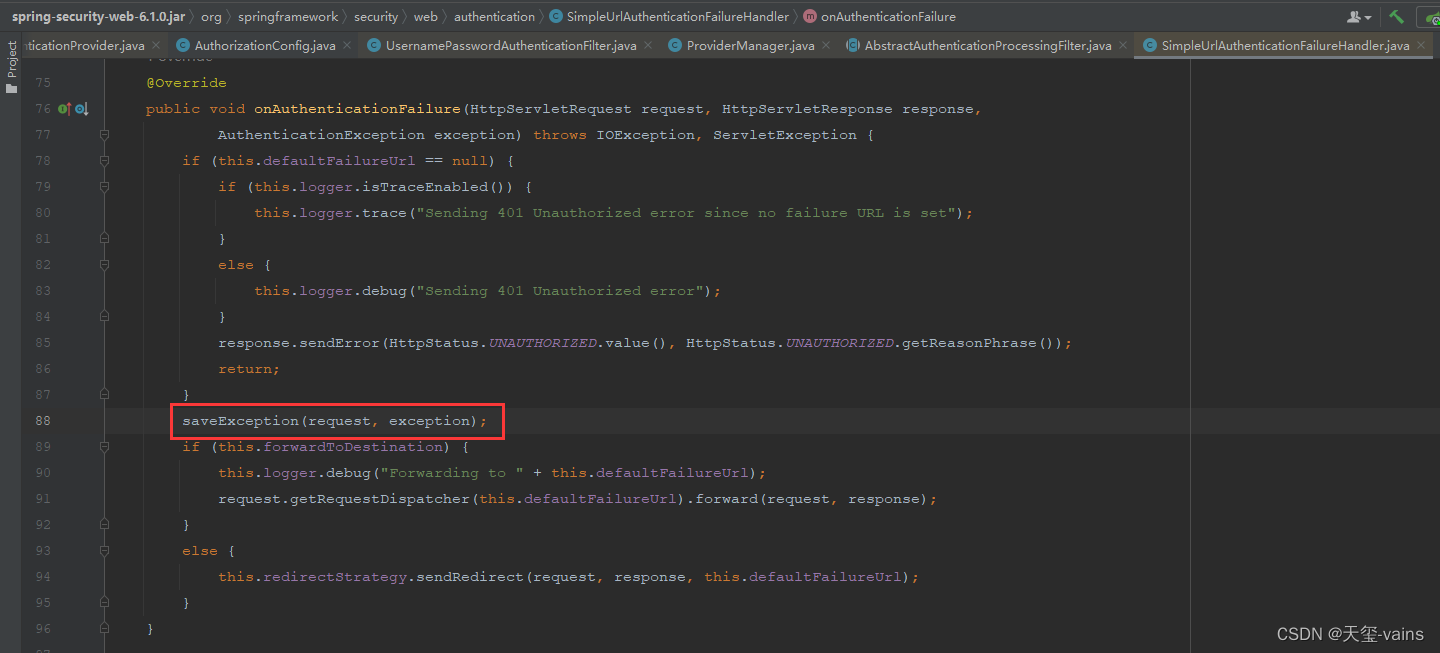Open the Code With Me users icon
This screenshot has height=653, width=1440.
1359,17
